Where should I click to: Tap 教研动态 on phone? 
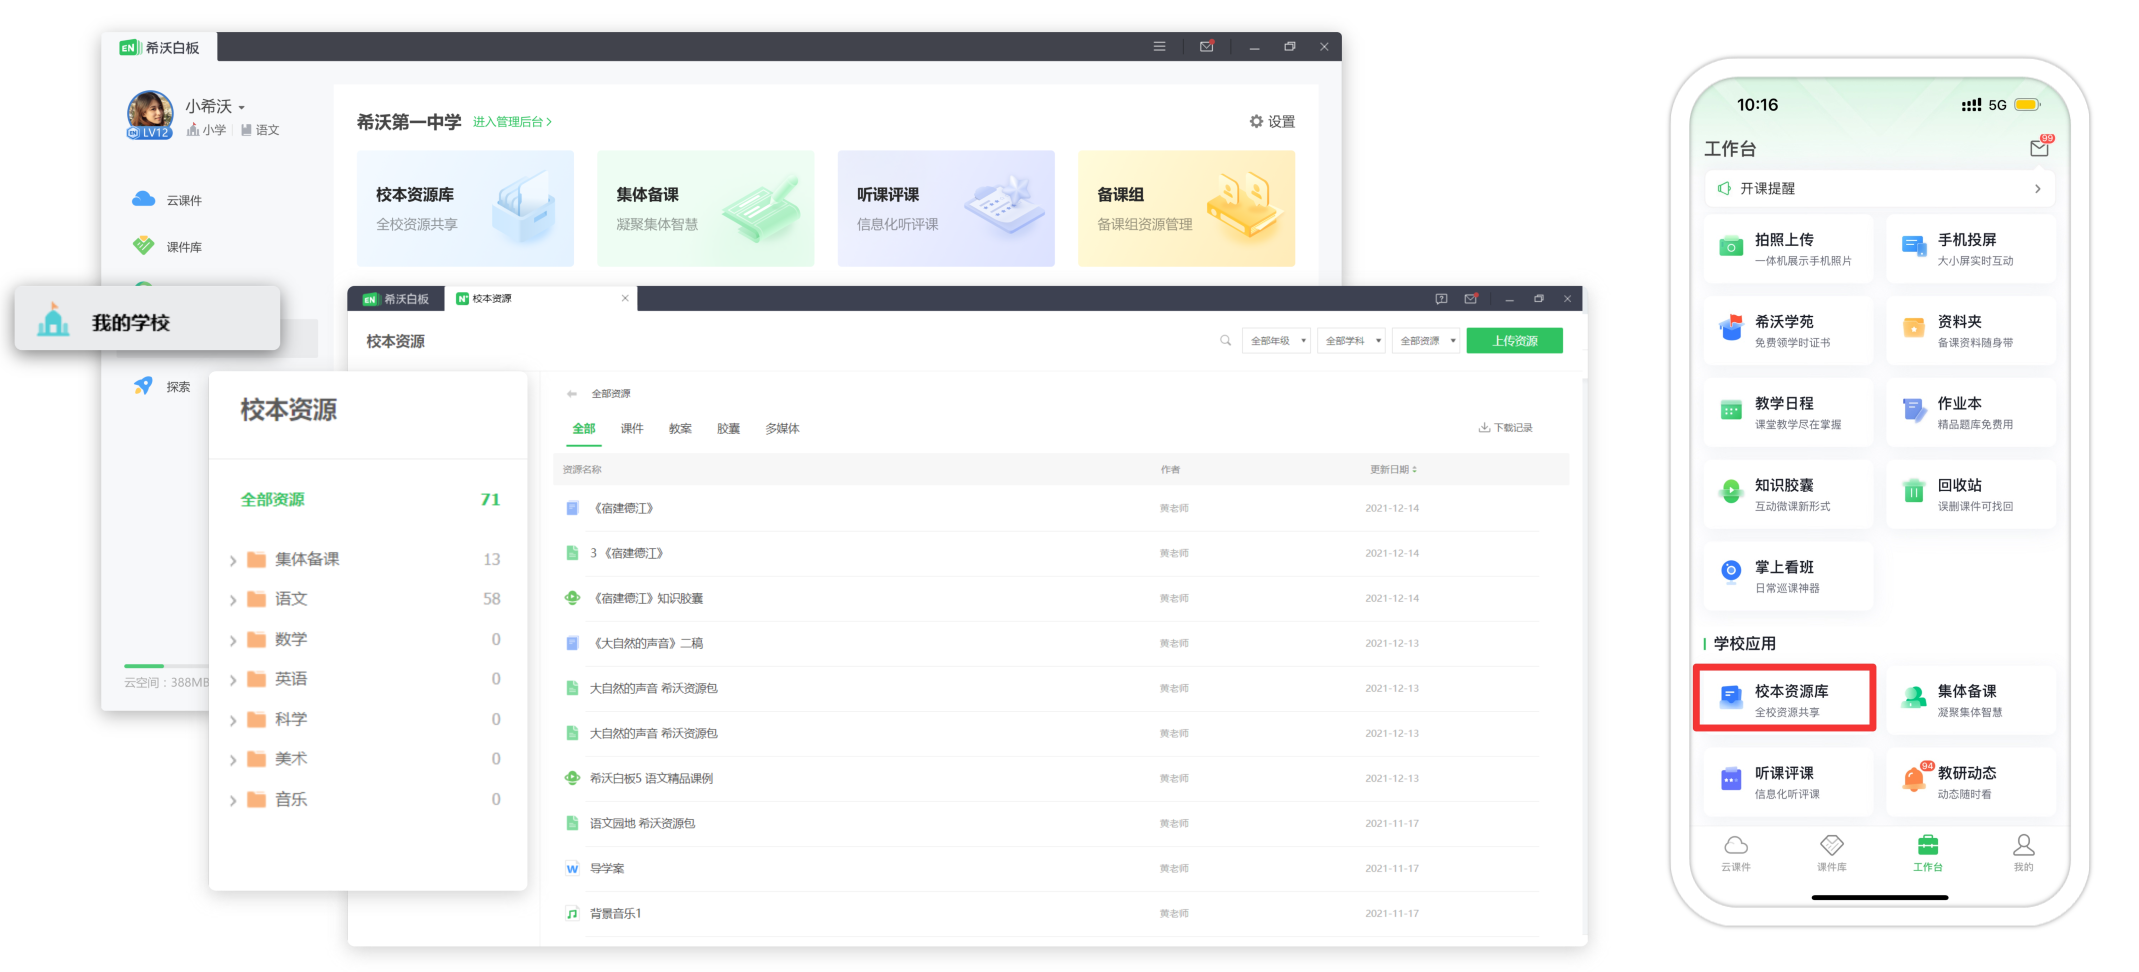point(1971,781)
